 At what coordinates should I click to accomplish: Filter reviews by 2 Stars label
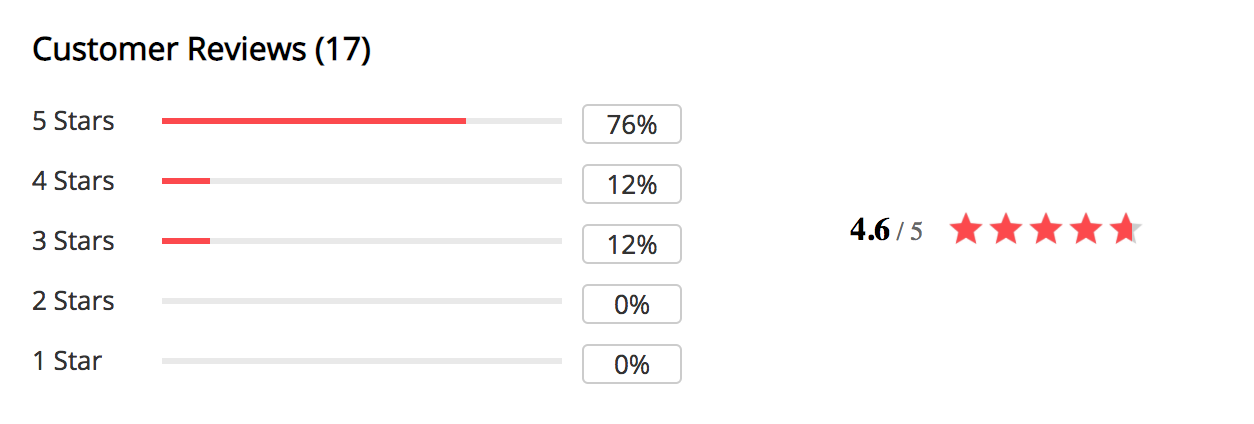(x=73, y=301)
